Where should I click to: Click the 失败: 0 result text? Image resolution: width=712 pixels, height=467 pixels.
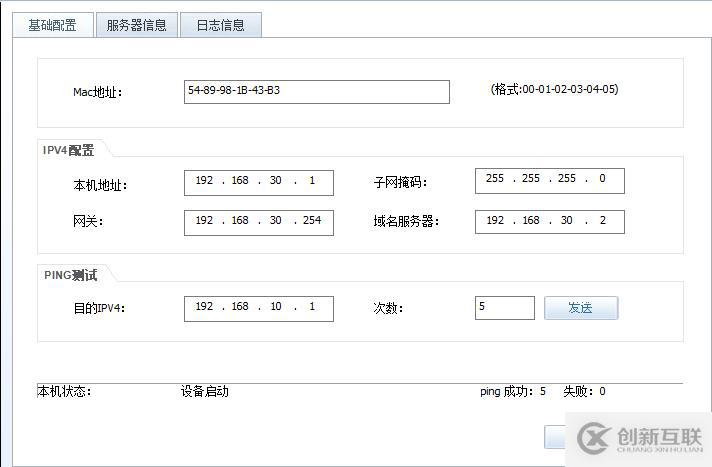tap(584, 391)
